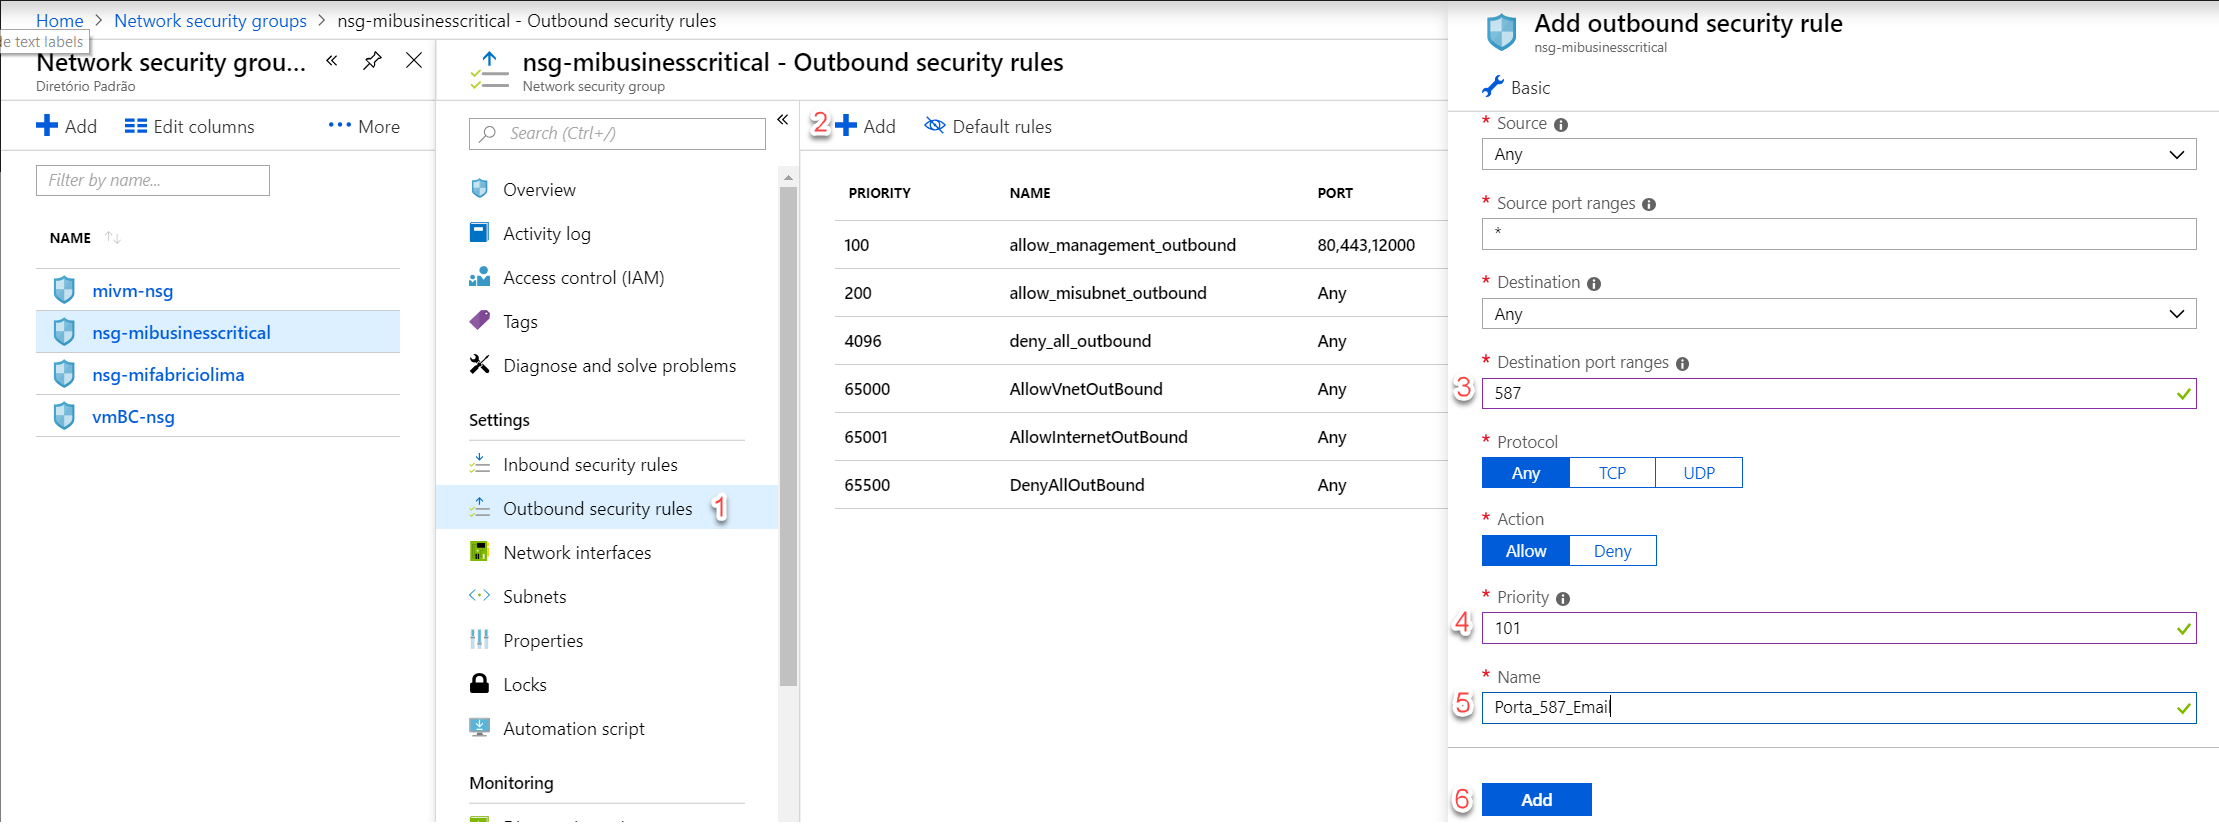This screenshot has height=834, width=2219.
Task: Click the Diagnose and solve problems icon
Action: (480, 365)
